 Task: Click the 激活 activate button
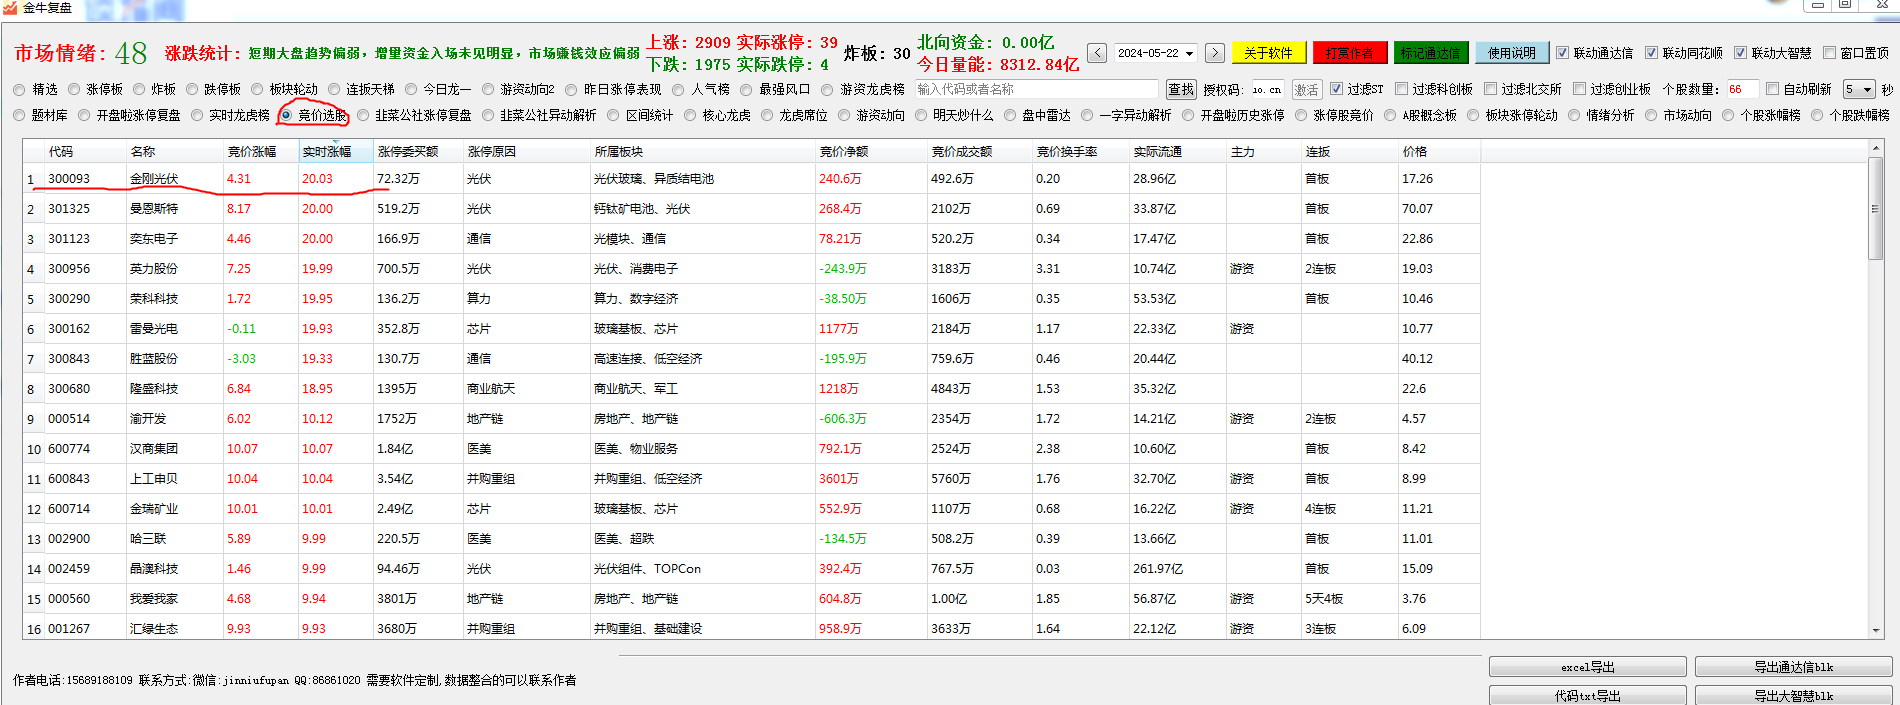point(1306,89)
